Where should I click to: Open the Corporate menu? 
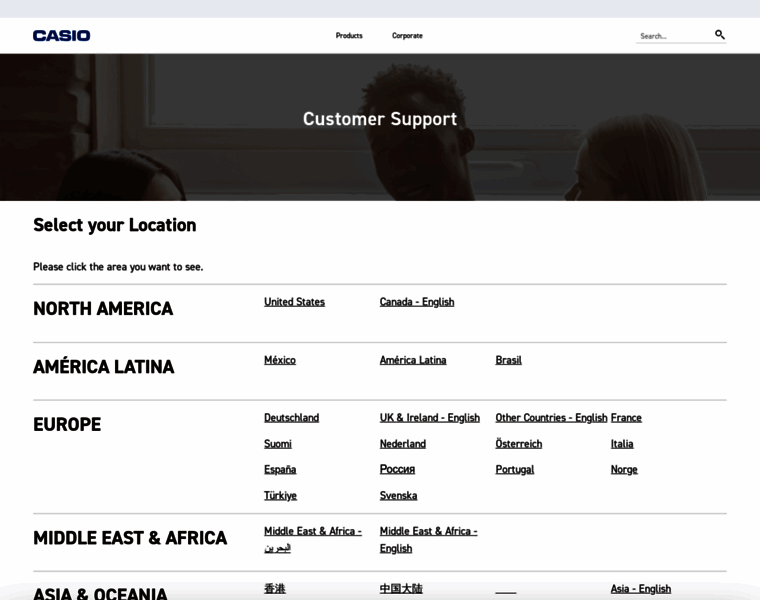[x=407, y=35]
